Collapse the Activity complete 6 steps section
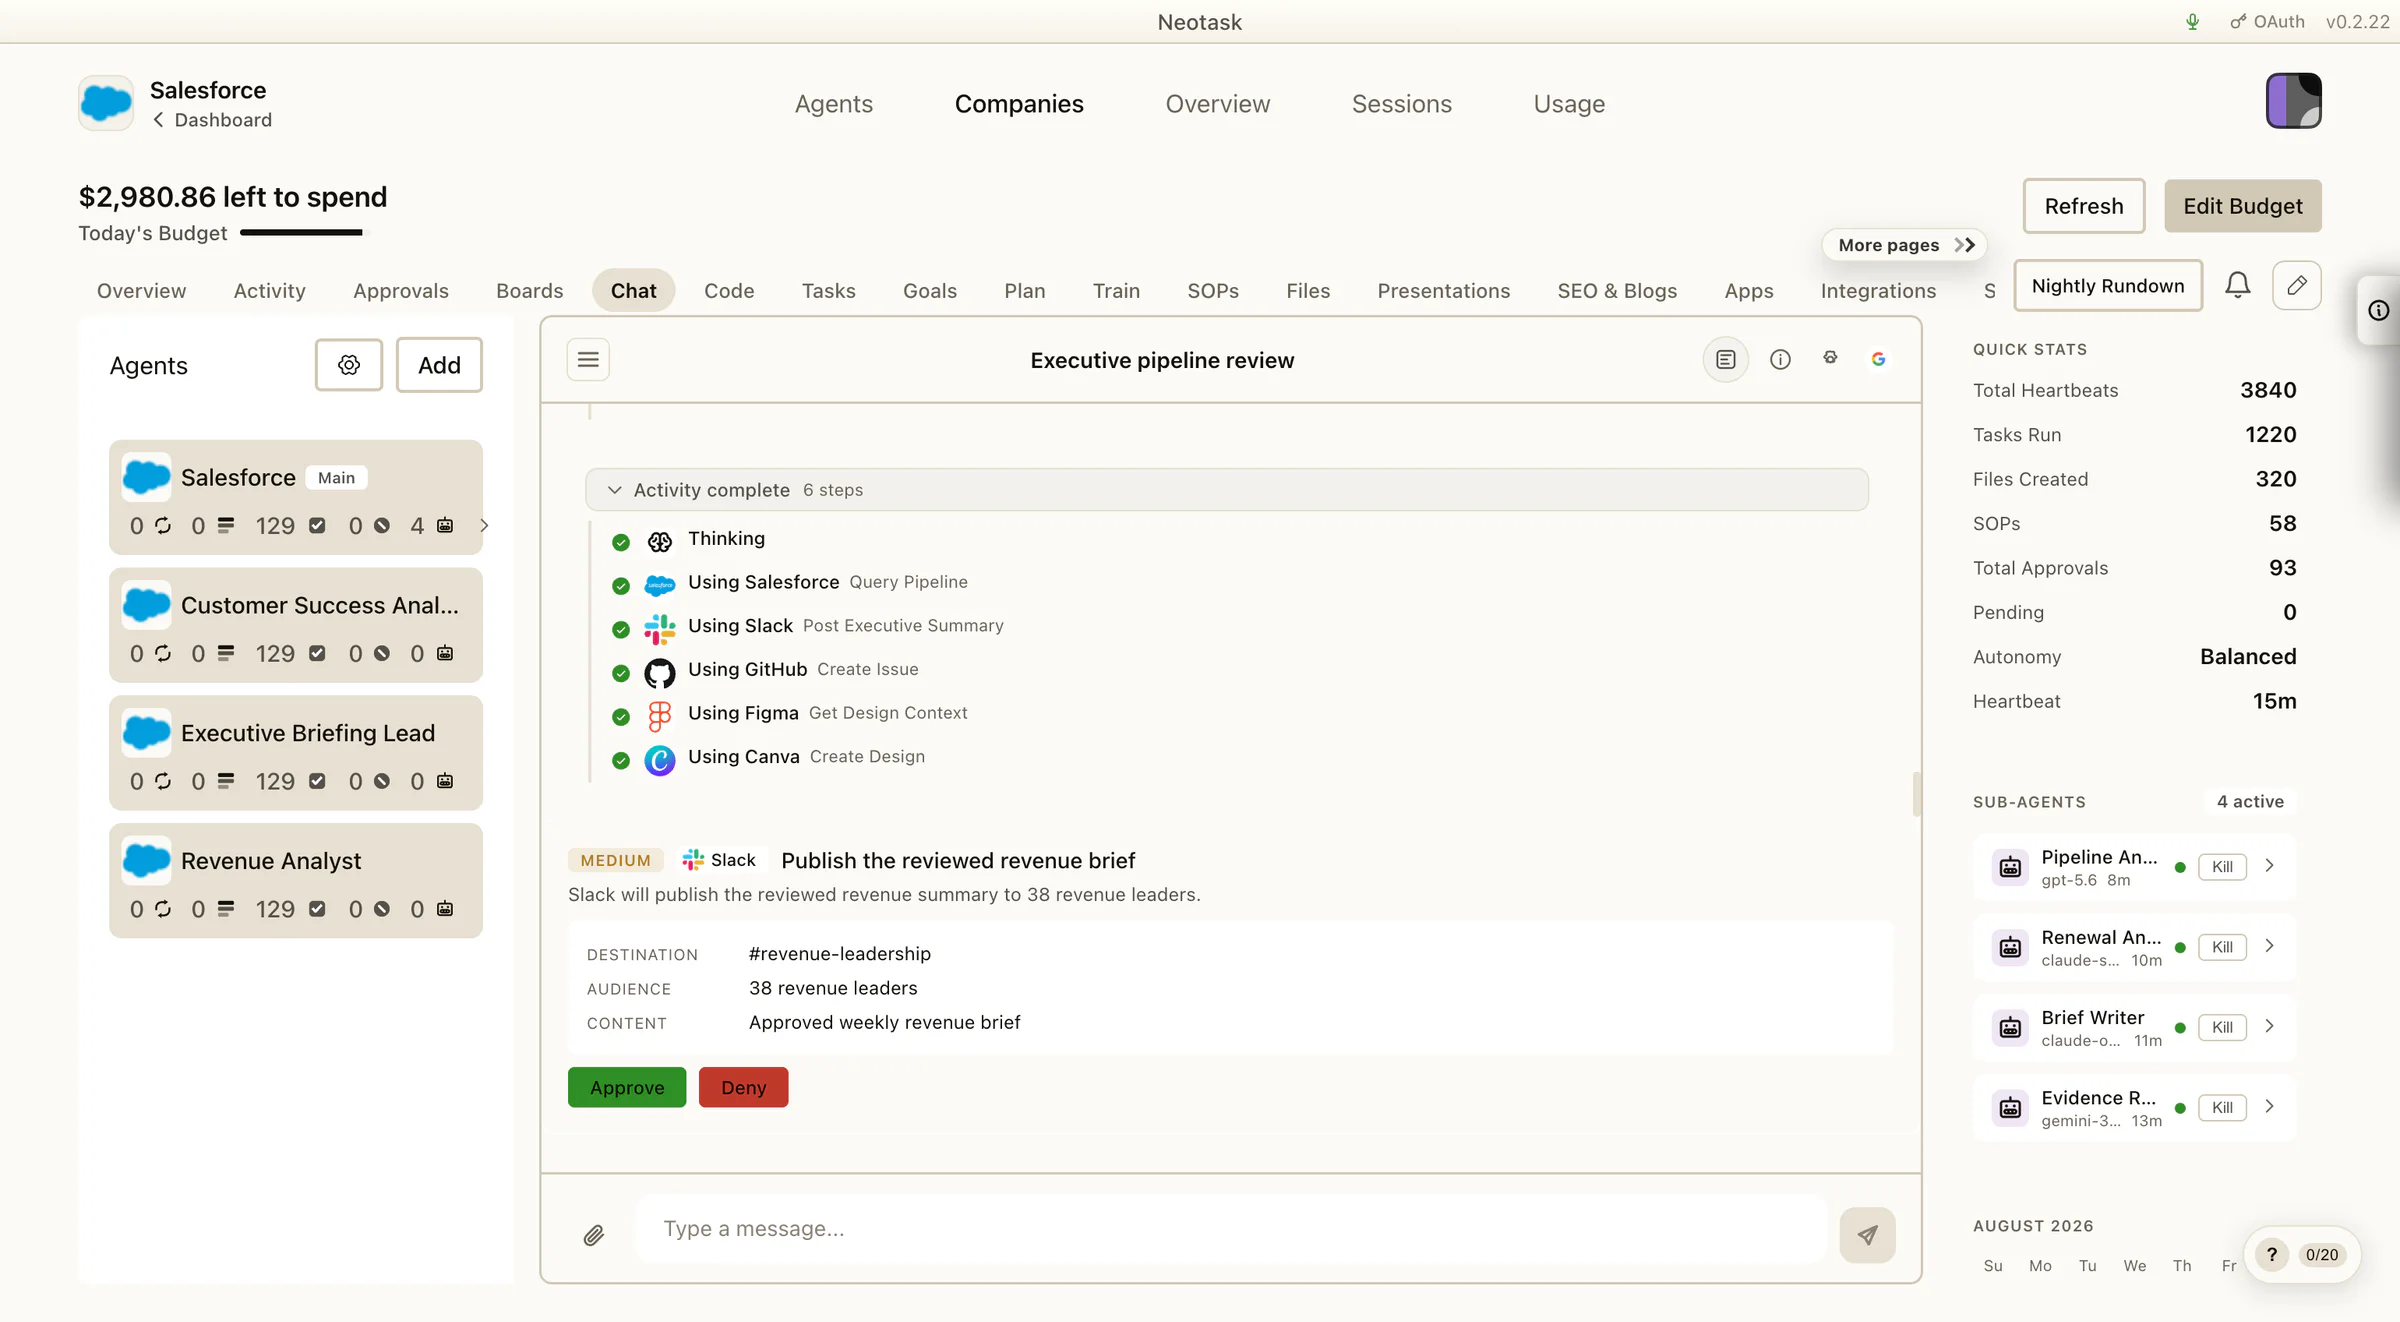This screenshot has height=1322, width=2400. coord(1226,490)
